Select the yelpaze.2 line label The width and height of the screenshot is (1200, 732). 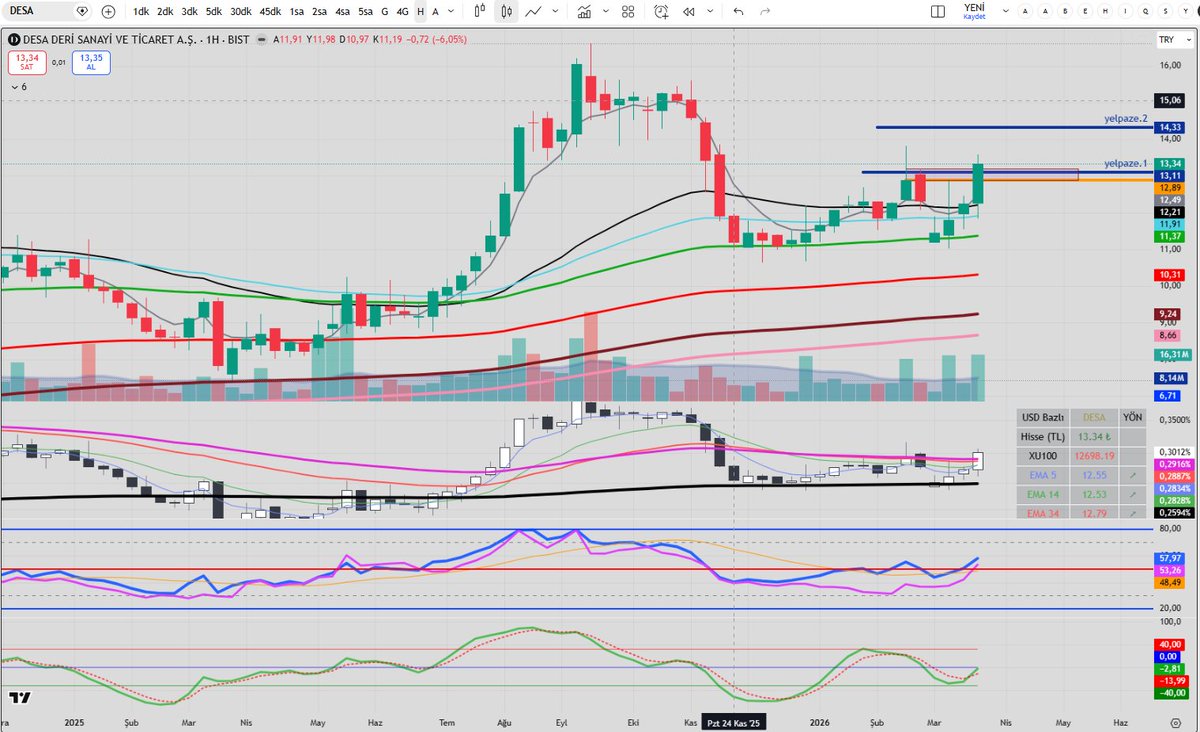1127,118
